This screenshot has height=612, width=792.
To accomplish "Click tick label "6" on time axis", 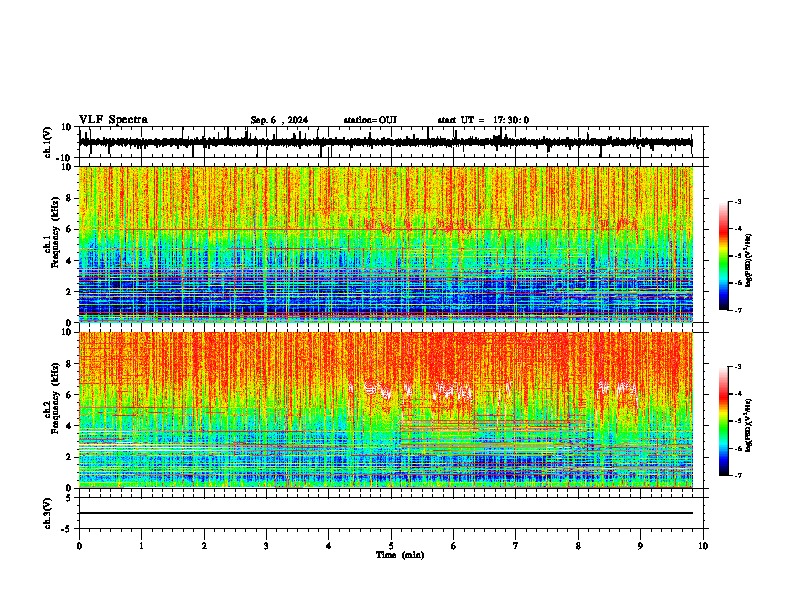I will pos(454,546).
